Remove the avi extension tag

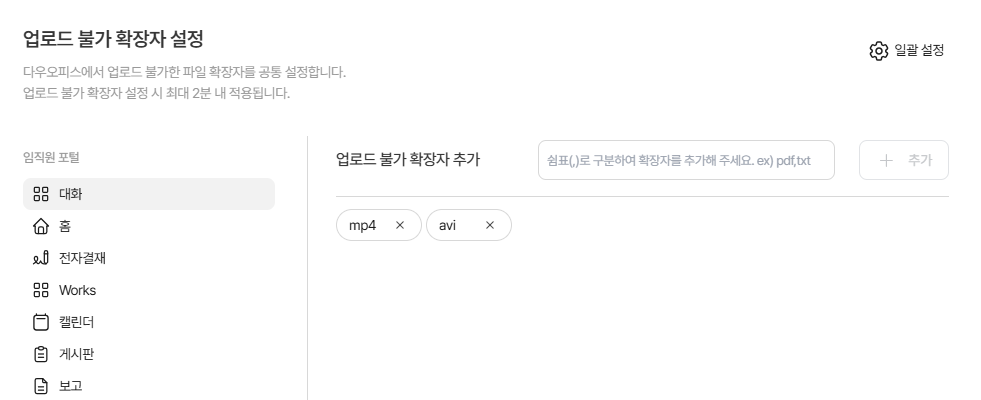pos(490,225)
